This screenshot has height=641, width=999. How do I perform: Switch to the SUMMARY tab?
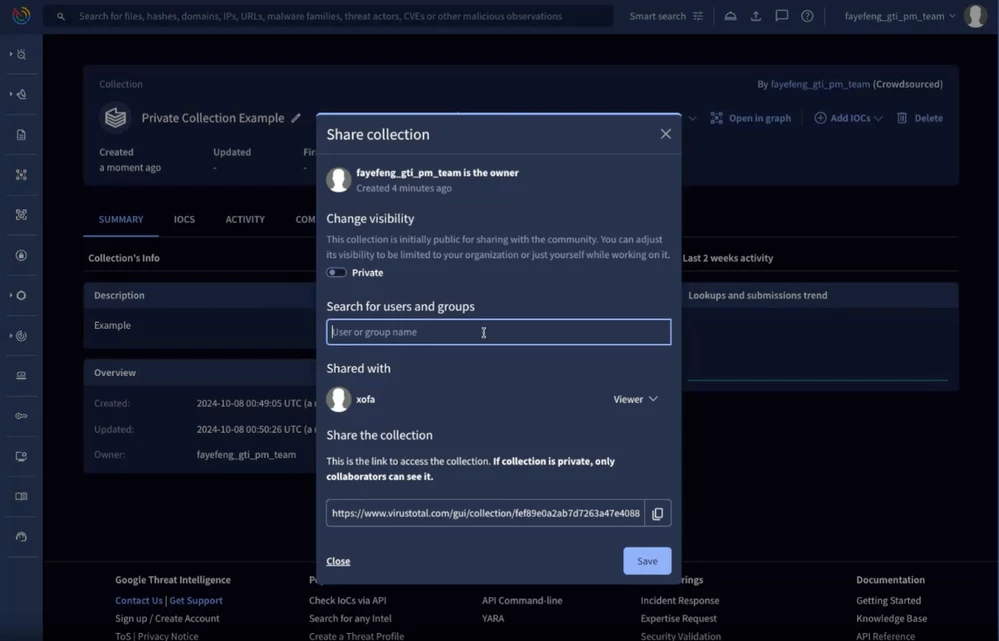pos(121,219)
